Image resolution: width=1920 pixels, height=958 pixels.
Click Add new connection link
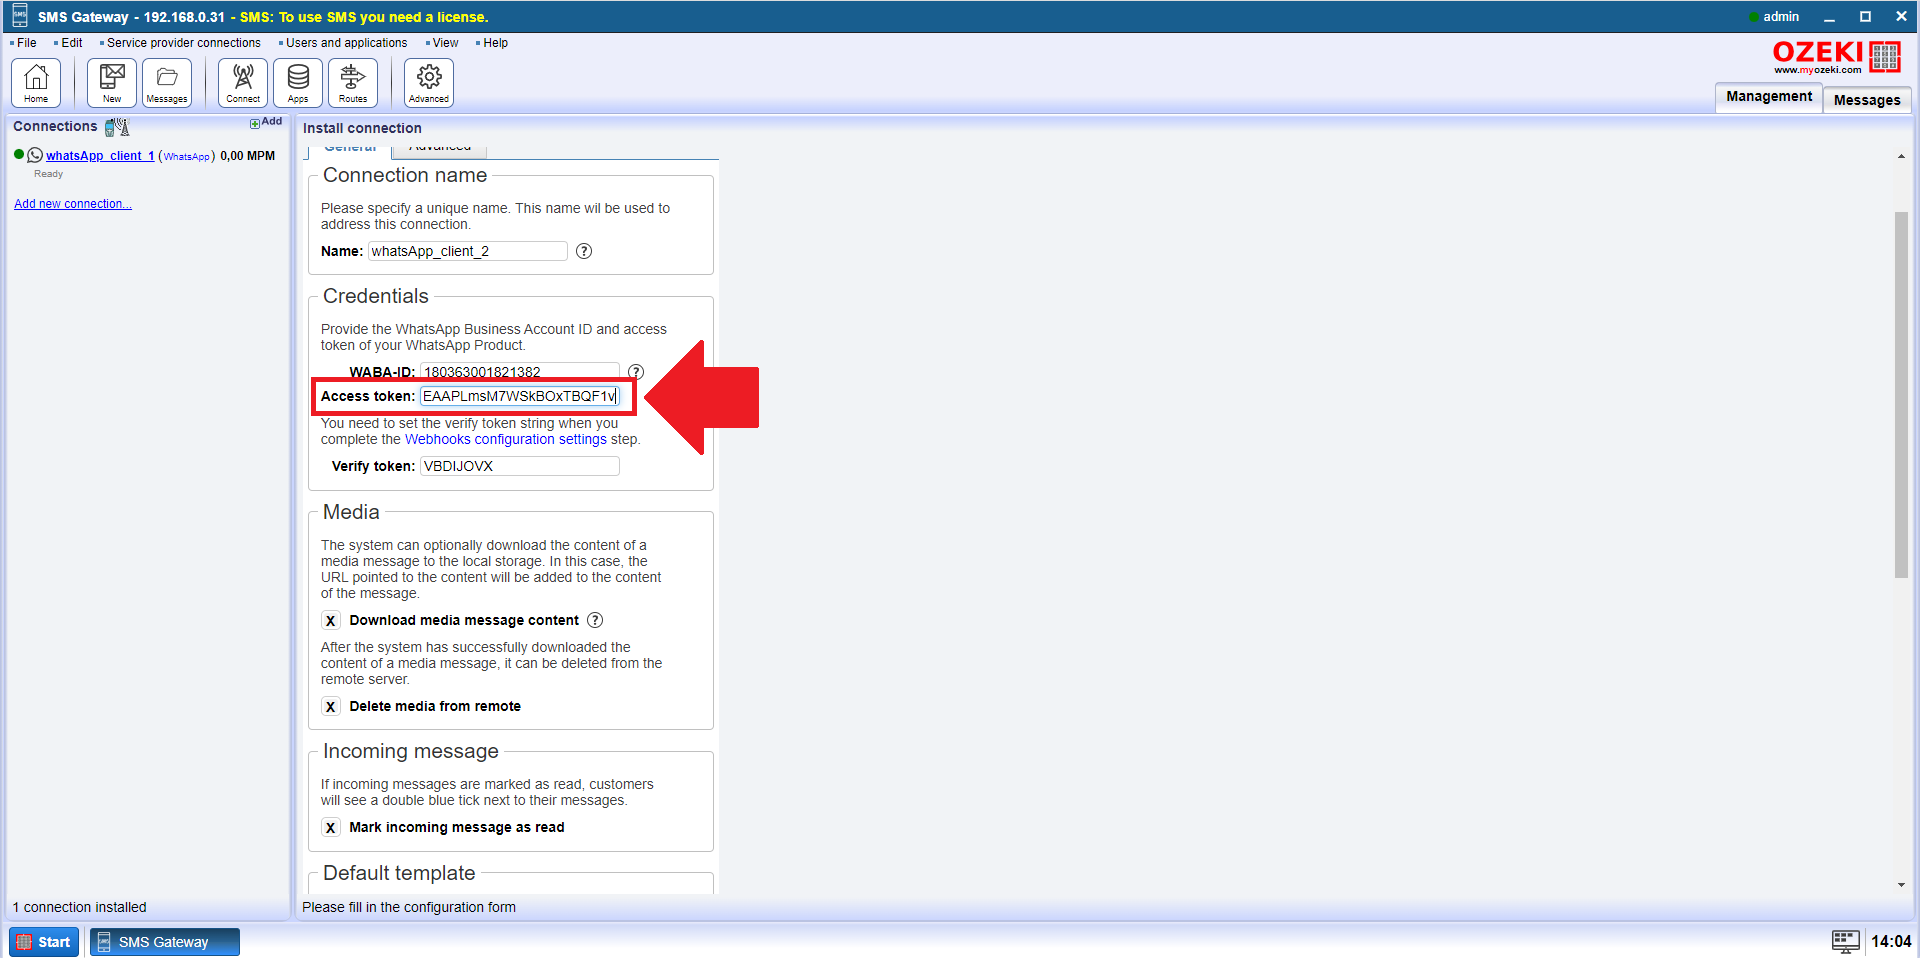coord(73,204)
